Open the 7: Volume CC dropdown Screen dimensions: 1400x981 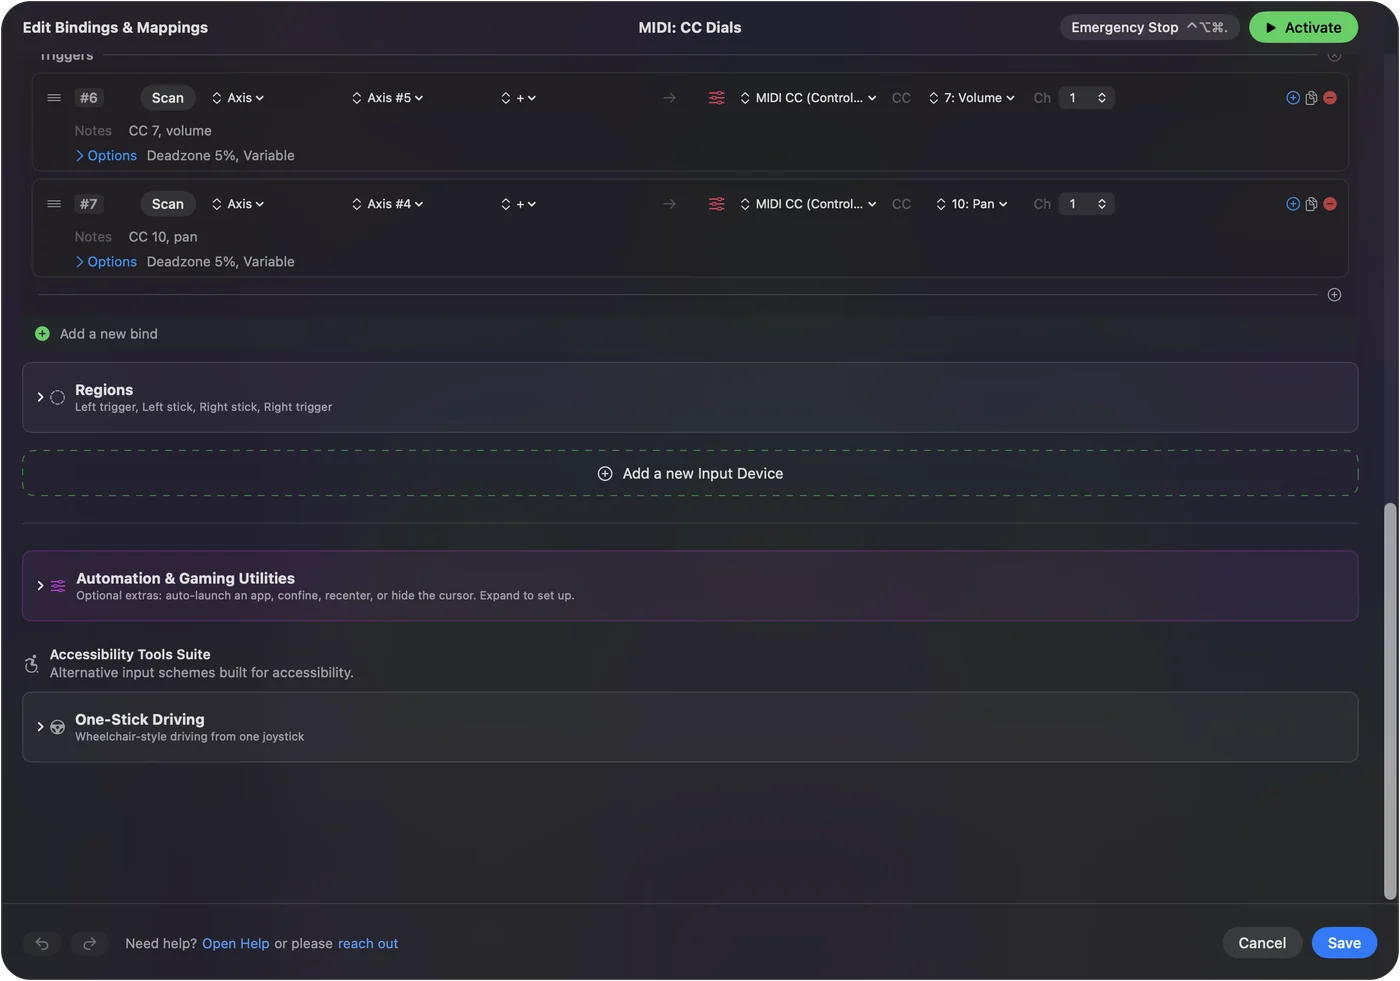coord(972,98)
